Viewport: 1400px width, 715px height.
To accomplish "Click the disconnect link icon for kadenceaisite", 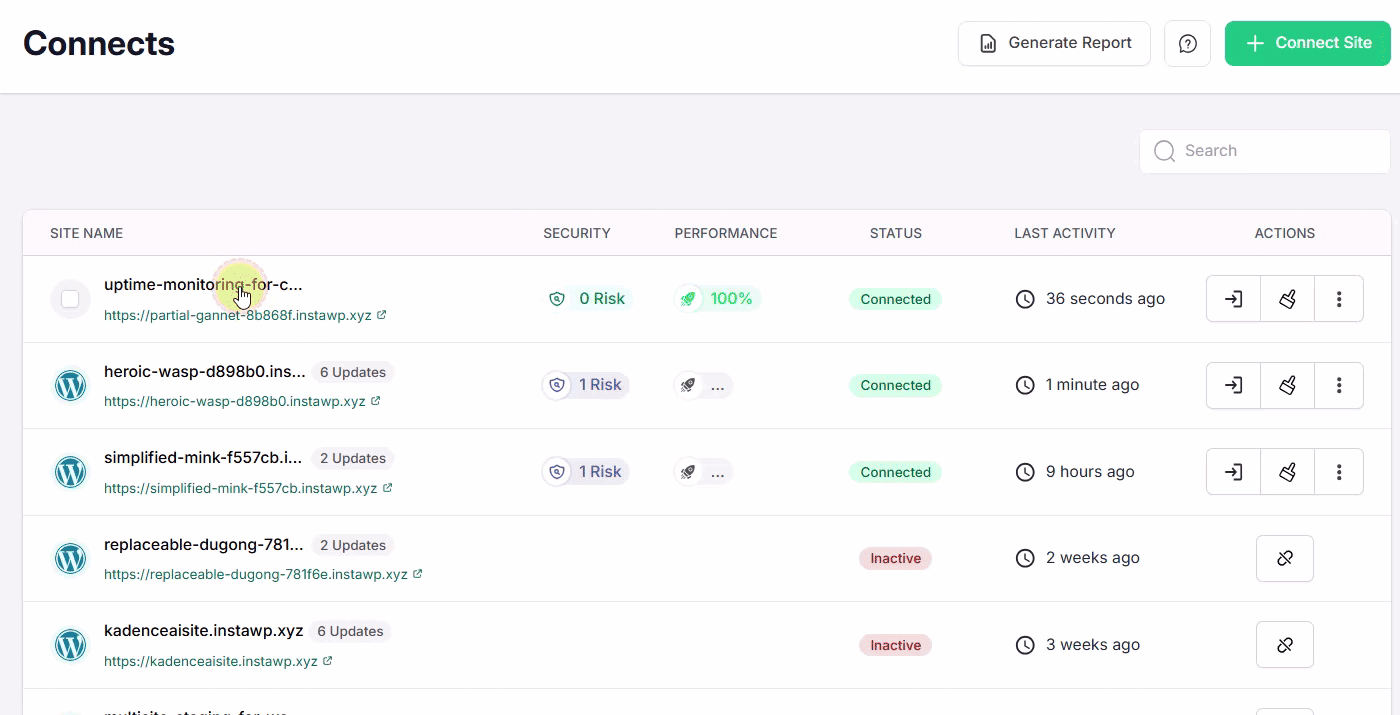I will pyautogui.click(x=1285, y=645).
